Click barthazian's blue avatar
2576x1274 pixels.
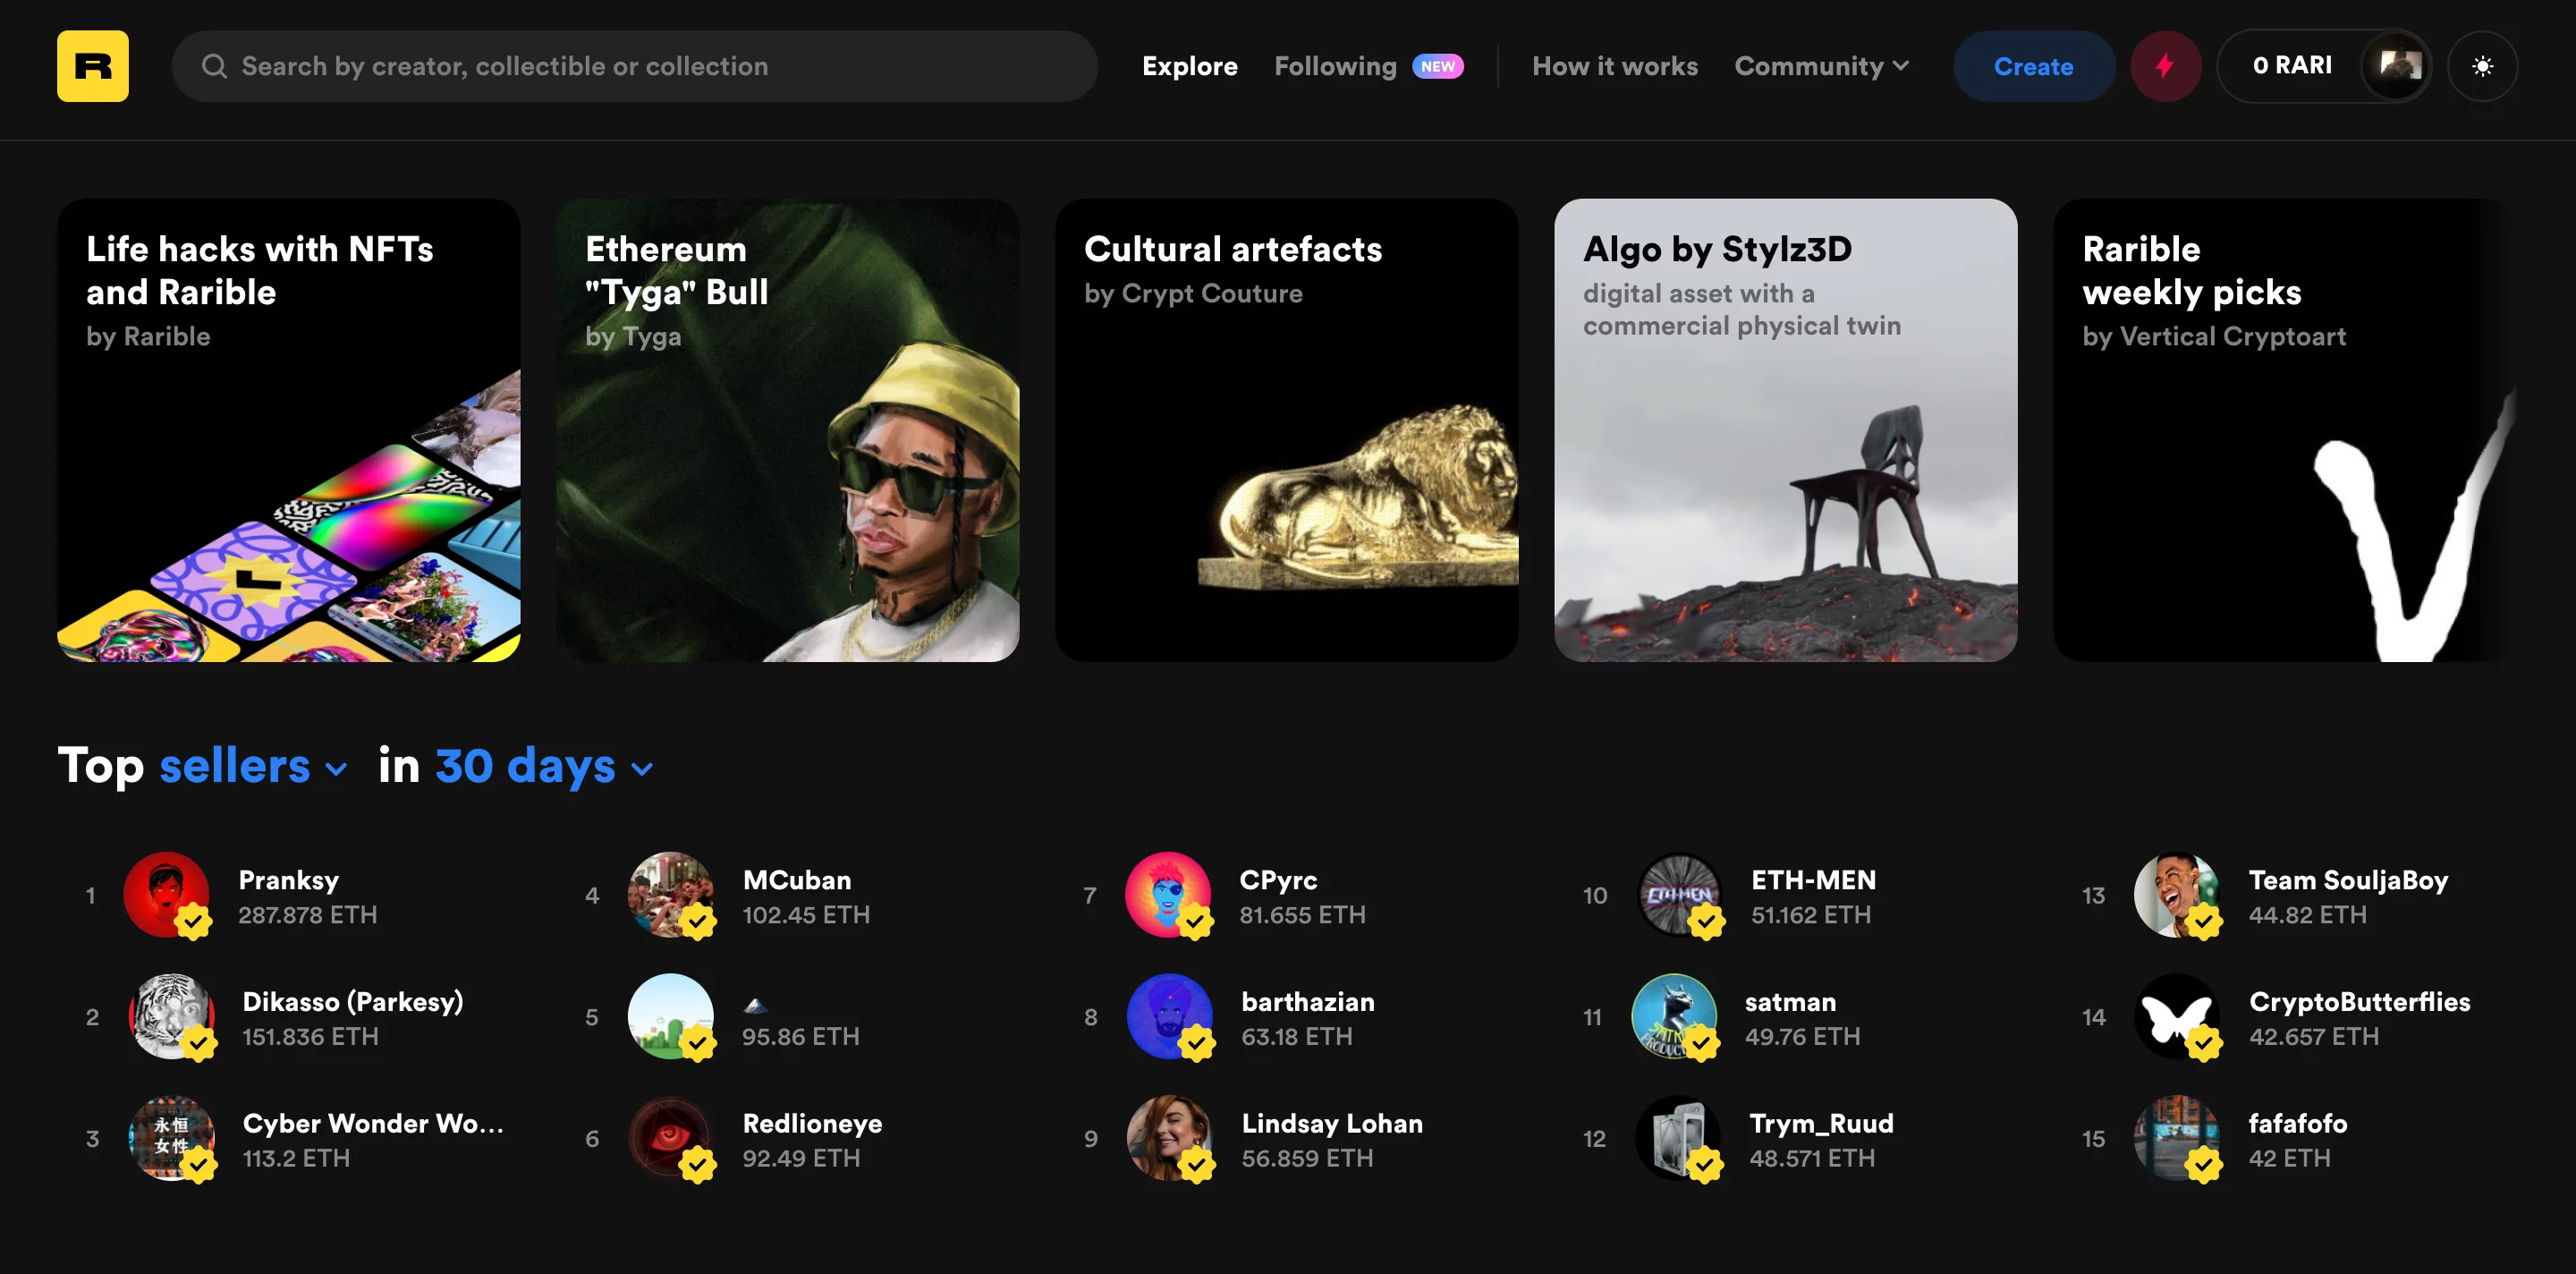(x=1169, y=1016)
